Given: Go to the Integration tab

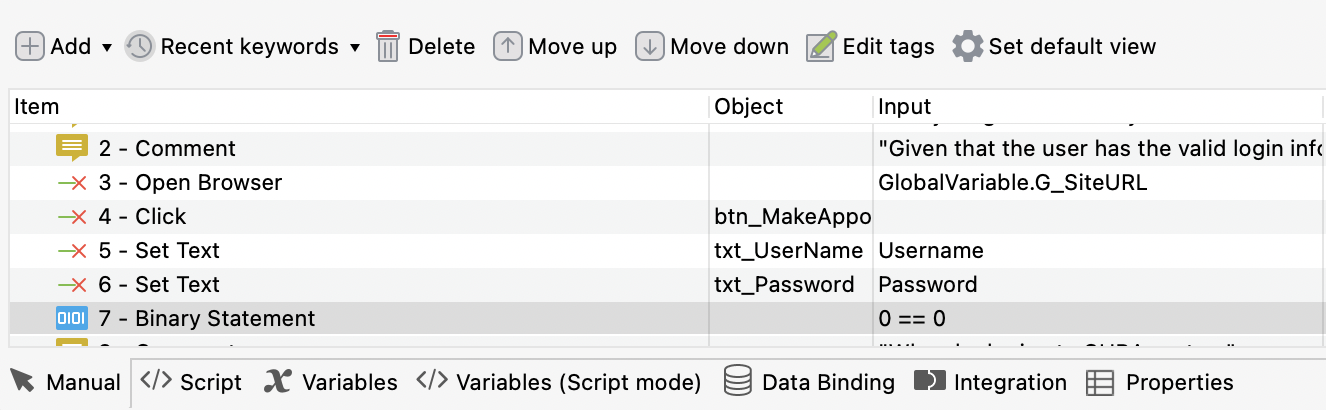Looking at the screenshot, I should 991,382.
